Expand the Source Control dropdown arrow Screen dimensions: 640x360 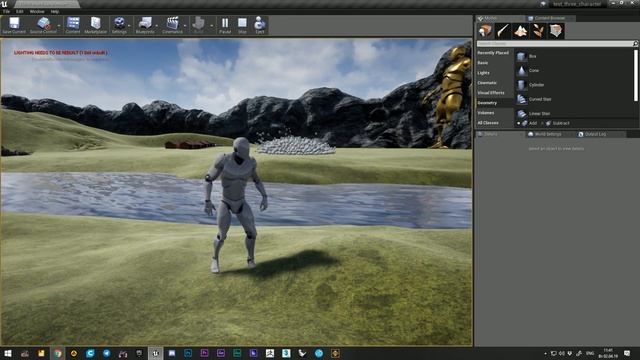[60, 26]
